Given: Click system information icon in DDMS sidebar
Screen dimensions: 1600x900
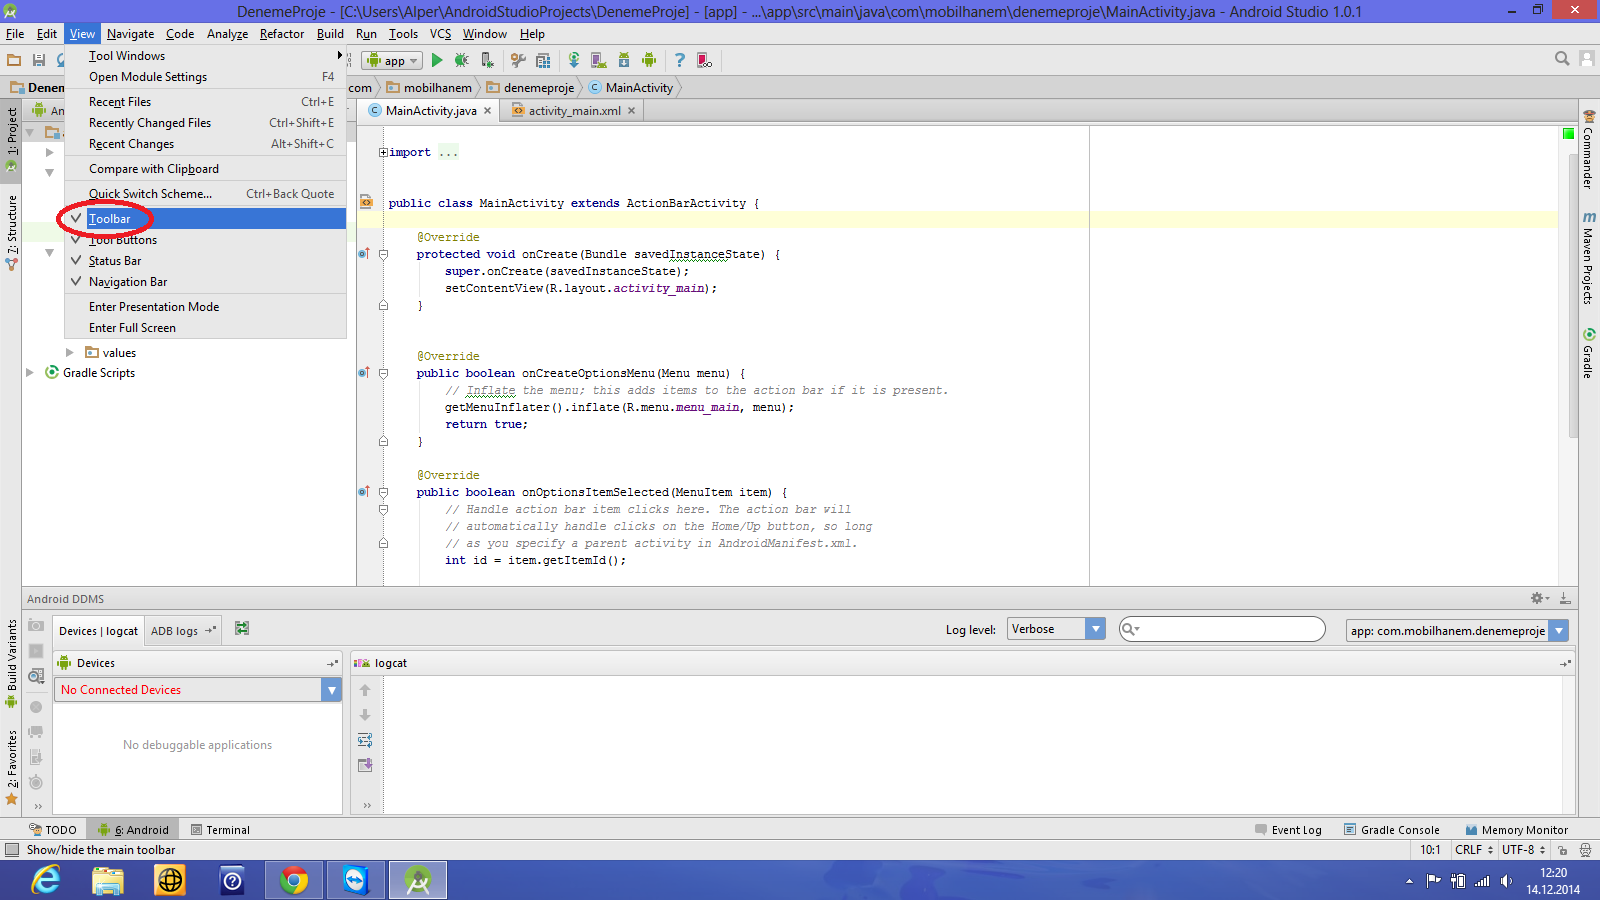Looking at the screenshot, I should tap(36, 676).
